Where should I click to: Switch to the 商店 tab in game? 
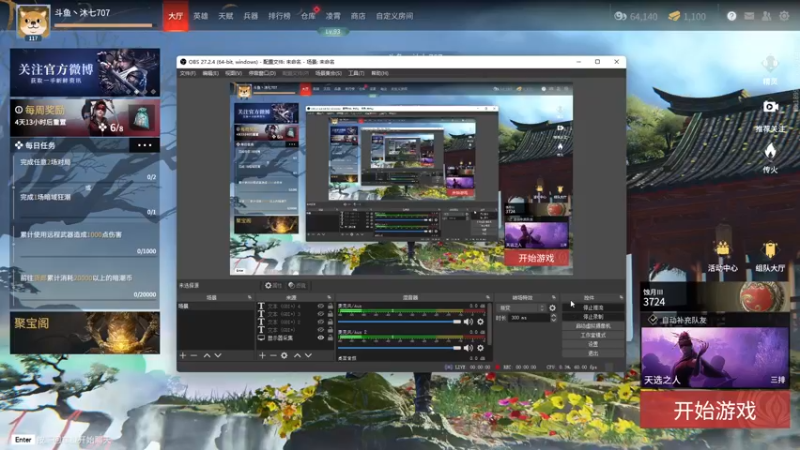click(x=358, y=16)
